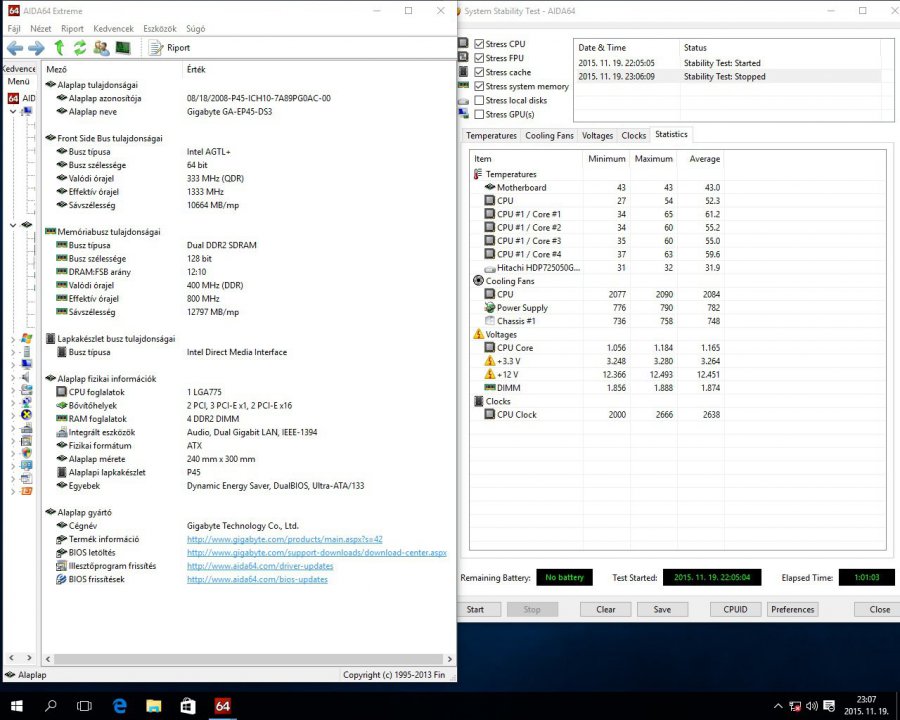Select the display monitor tree icon
900x720 pixels.
pos(26,364)
